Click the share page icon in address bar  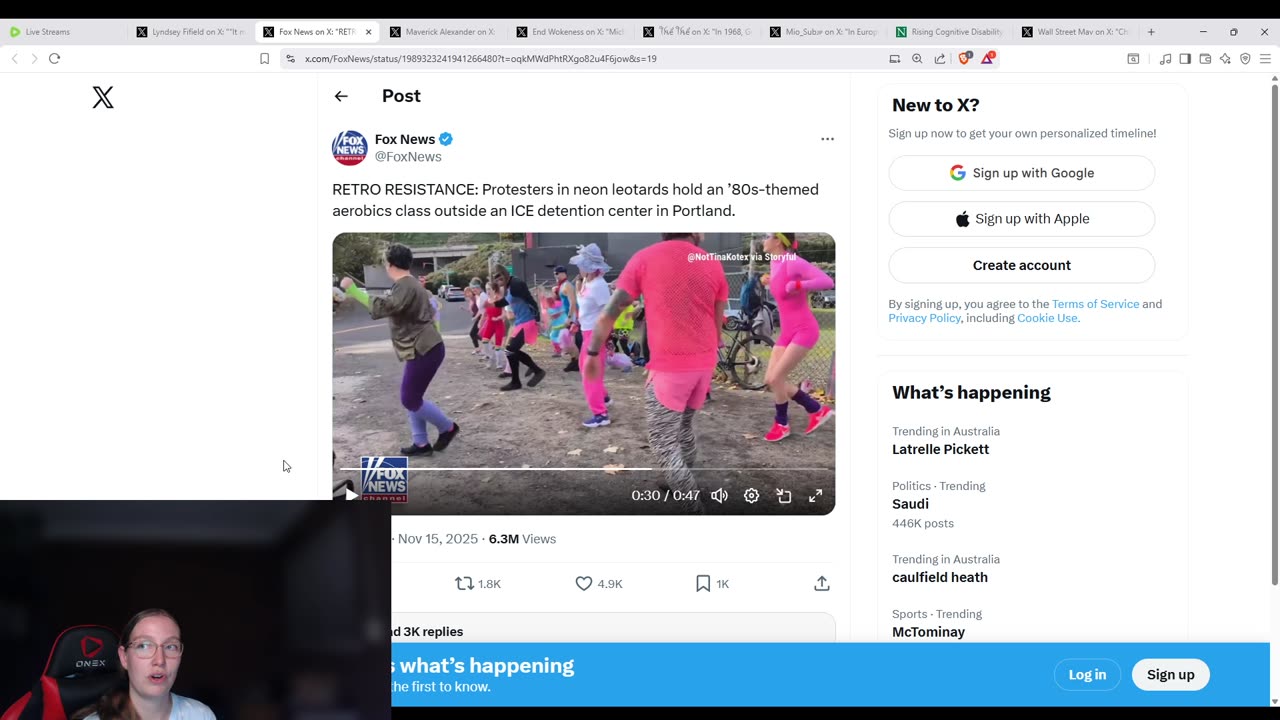[x=940, y=58]
